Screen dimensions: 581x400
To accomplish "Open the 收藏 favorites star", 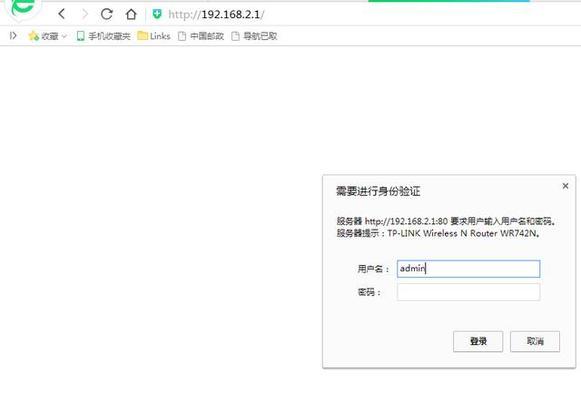I will [x=34, y=36].
